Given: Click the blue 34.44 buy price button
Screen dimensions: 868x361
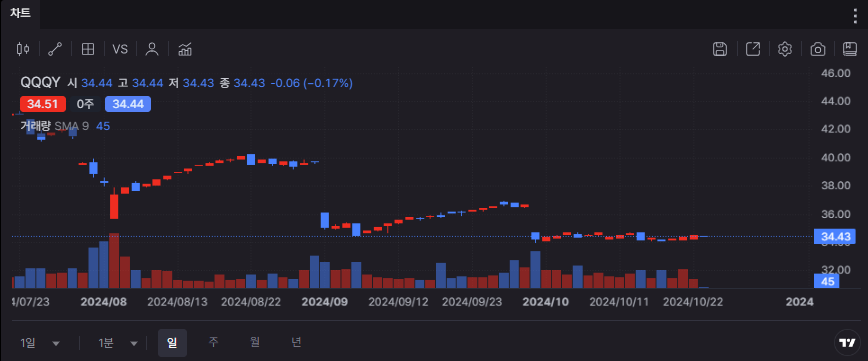Looking at the screenshot, I should click(128, 104).
